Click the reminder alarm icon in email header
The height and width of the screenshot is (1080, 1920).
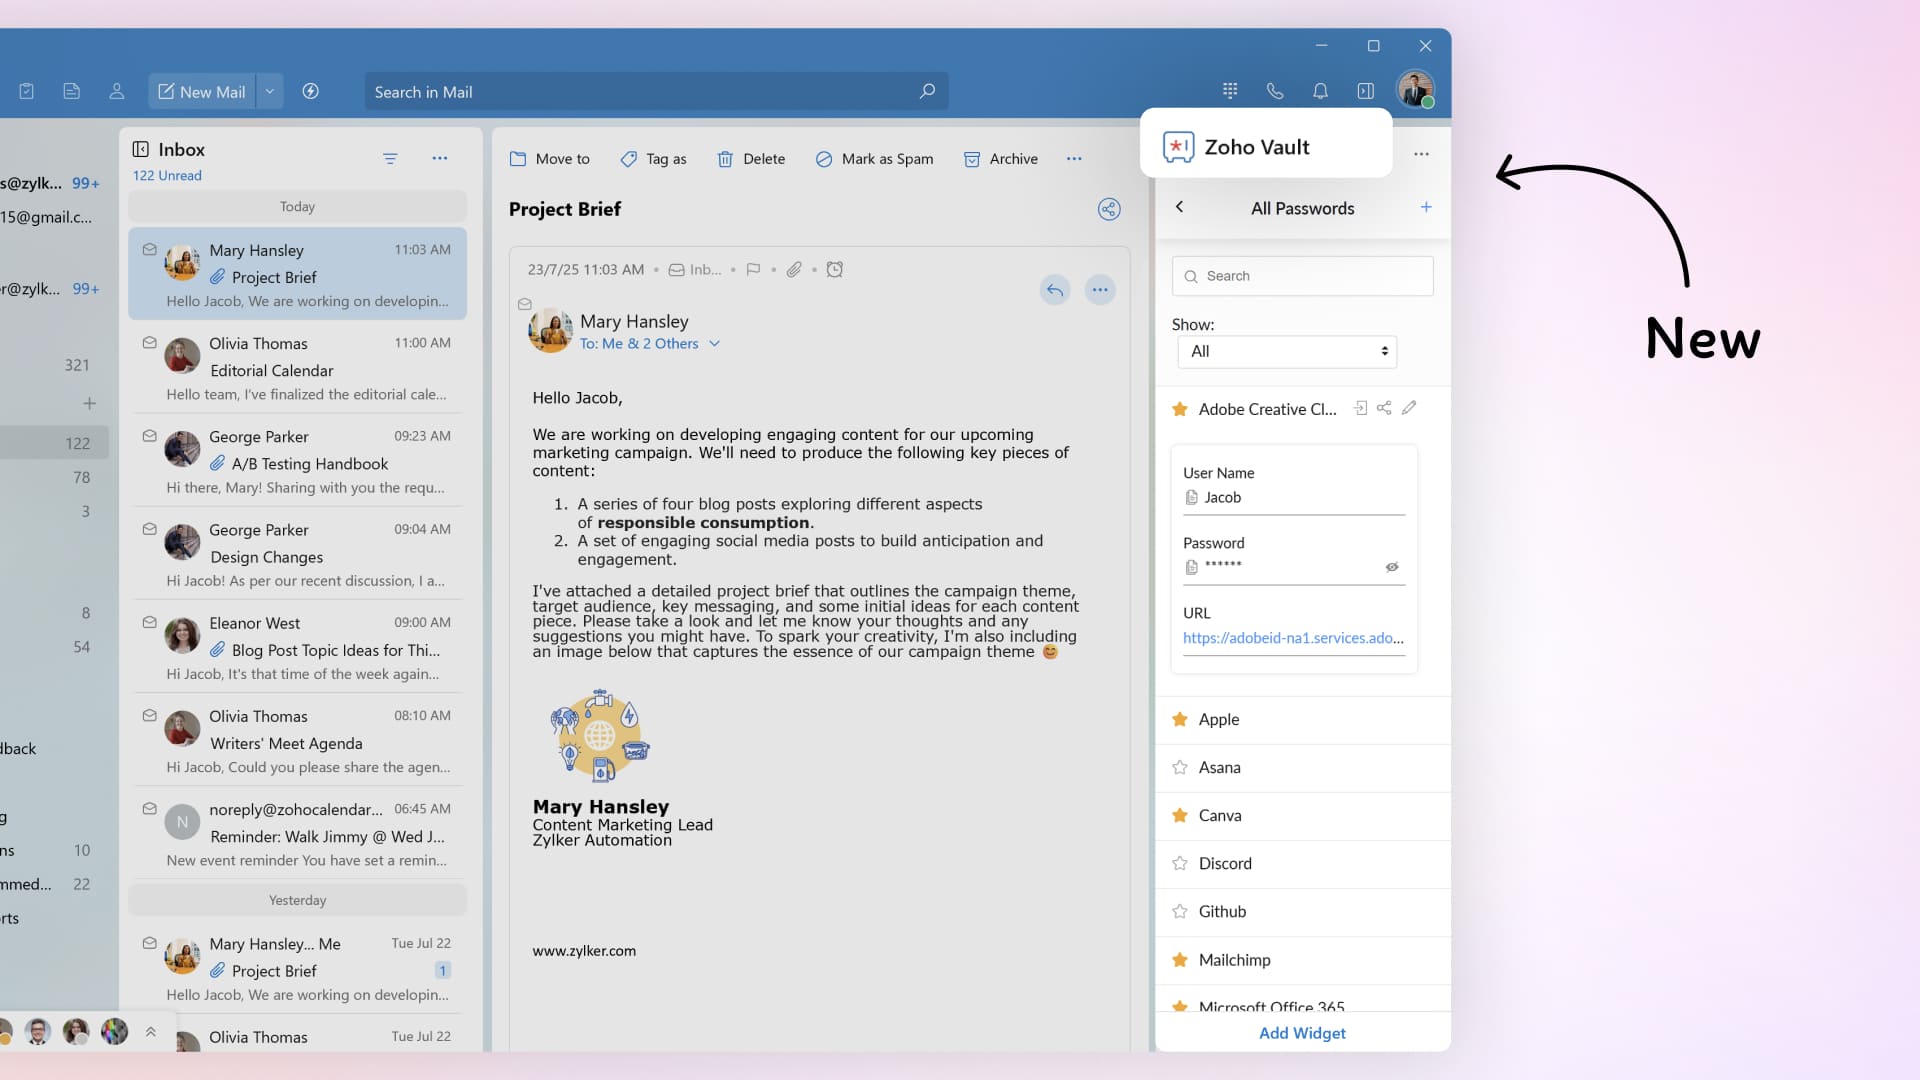point(835,269)
